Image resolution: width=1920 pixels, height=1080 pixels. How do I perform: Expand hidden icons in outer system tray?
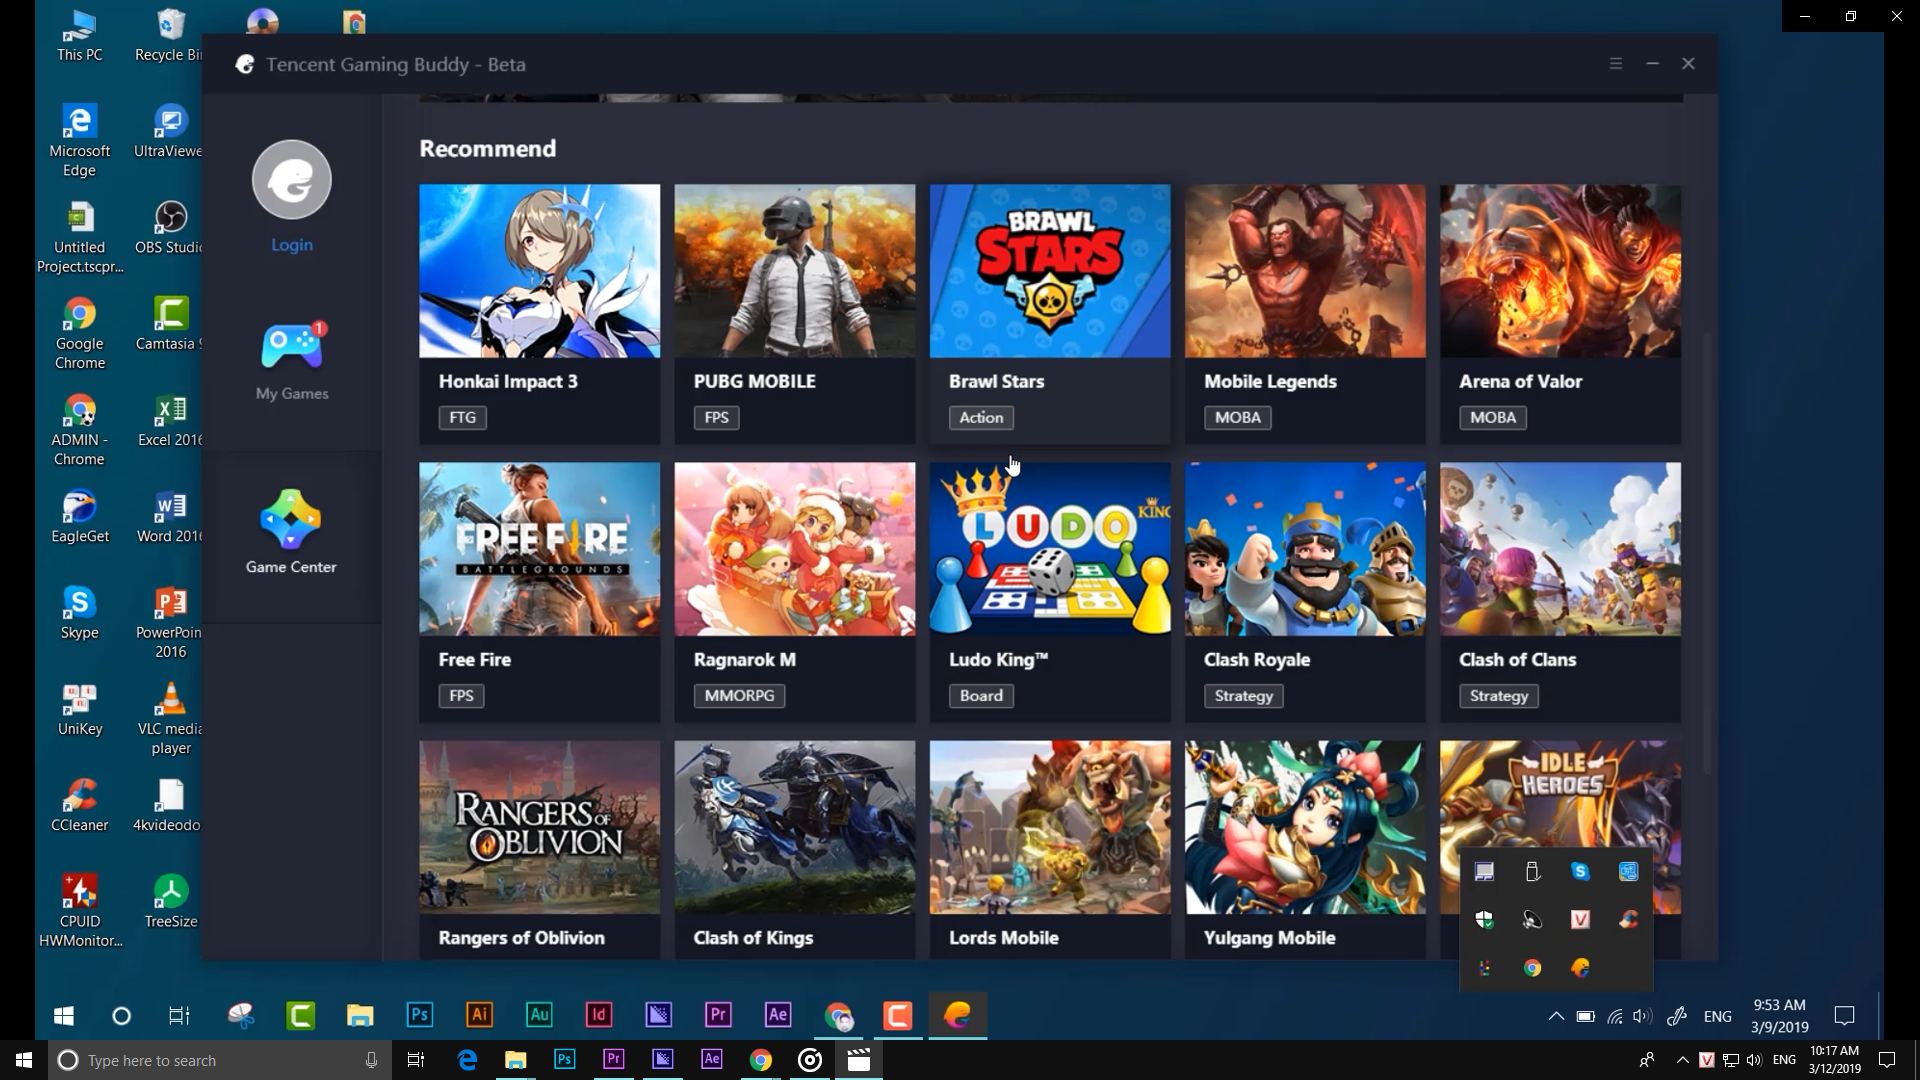[x=1682, y=1061]
